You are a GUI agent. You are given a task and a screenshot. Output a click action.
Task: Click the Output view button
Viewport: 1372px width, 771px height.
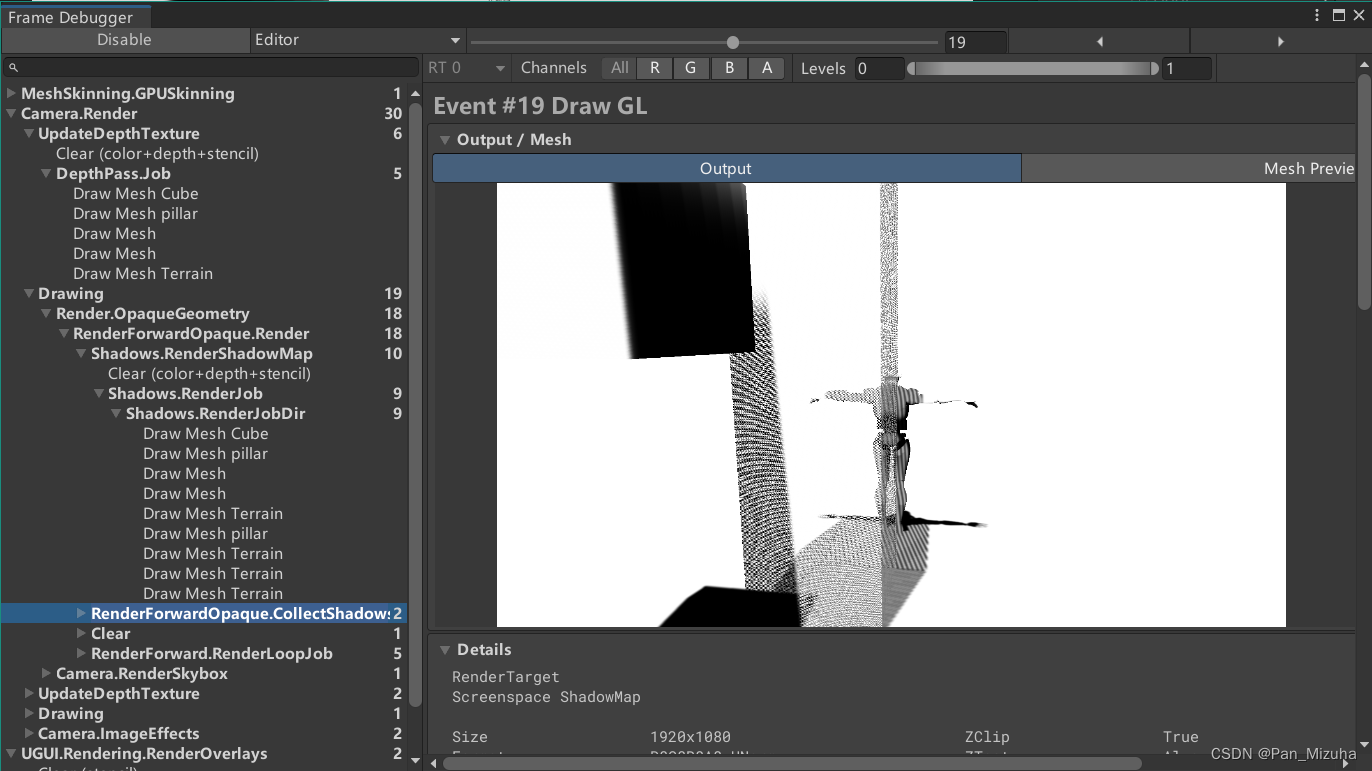[x=725, y=168]
